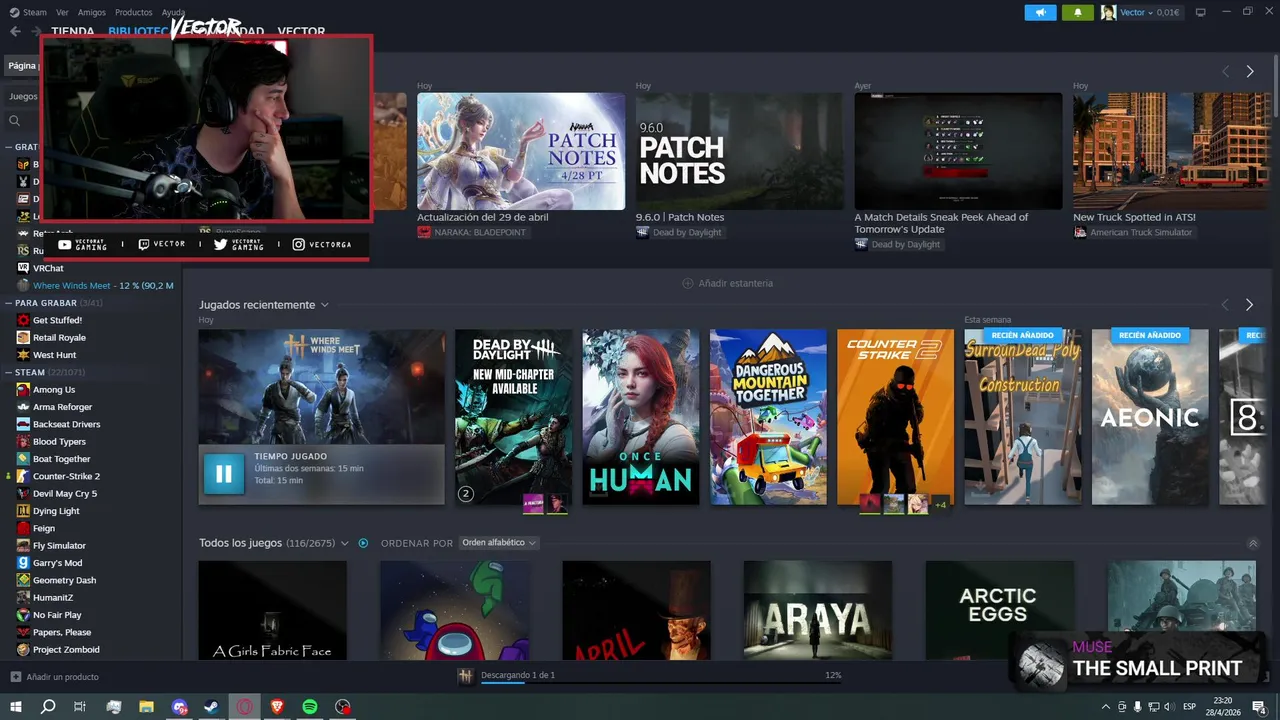This screenshot has height=720, width=1280.
Task: Show next news items with the right arrow
Action: click(1249, 71)
